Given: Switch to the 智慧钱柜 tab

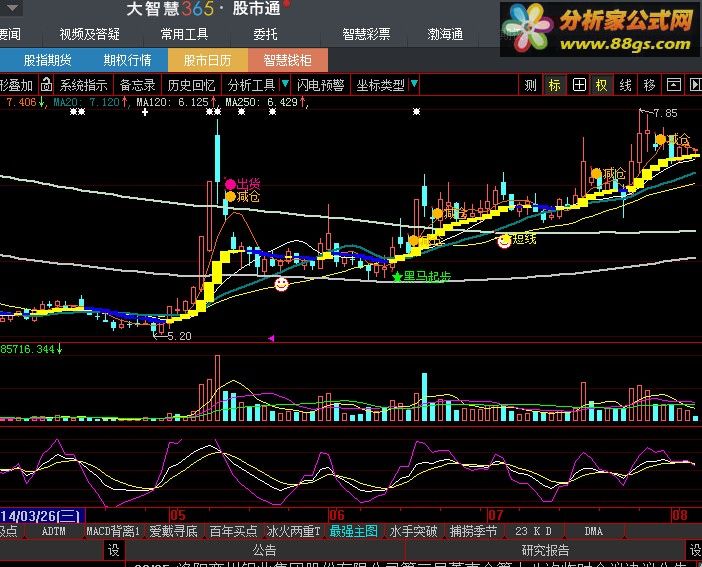Looking at the screenshot, I should pyautogui.click(x=287, y=60).
